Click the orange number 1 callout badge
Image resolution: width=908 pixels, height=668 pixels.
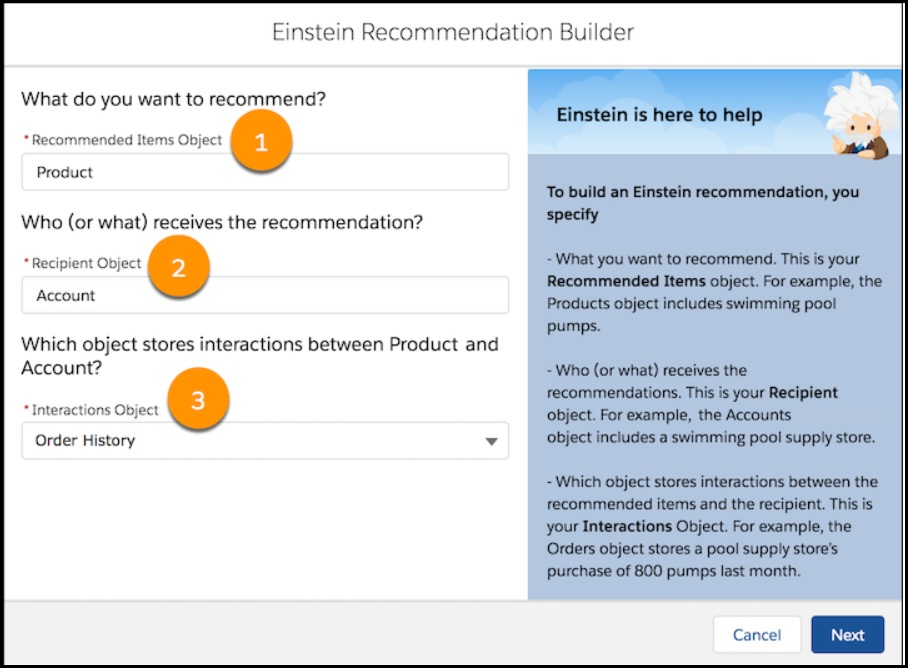coord(261,141)
